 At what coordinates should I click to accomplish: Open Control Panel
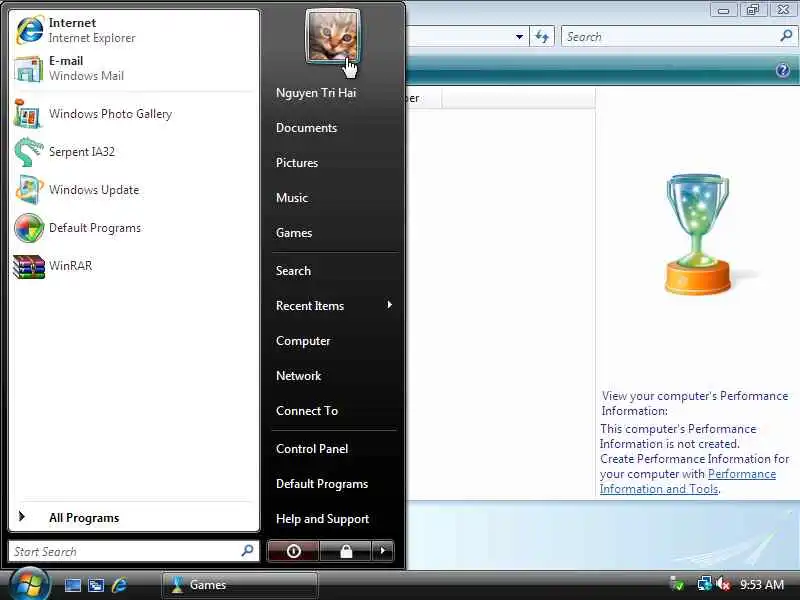[x=312, y=449]
